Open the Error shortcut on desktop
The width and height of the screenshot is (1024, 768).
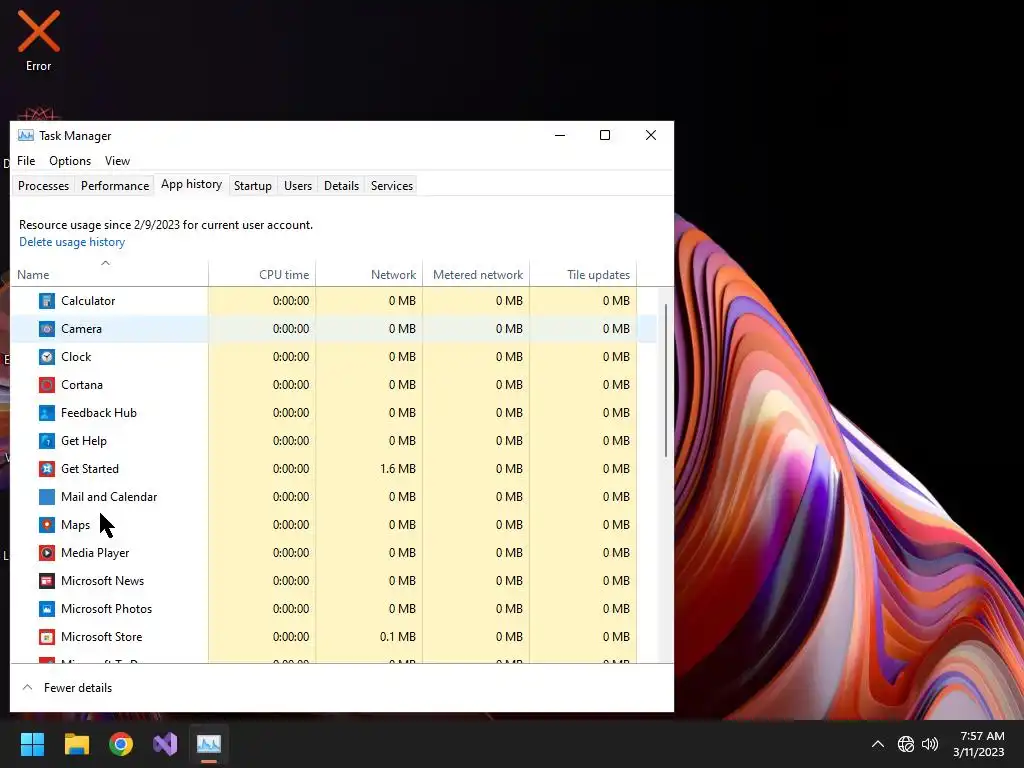click(39, 40)
